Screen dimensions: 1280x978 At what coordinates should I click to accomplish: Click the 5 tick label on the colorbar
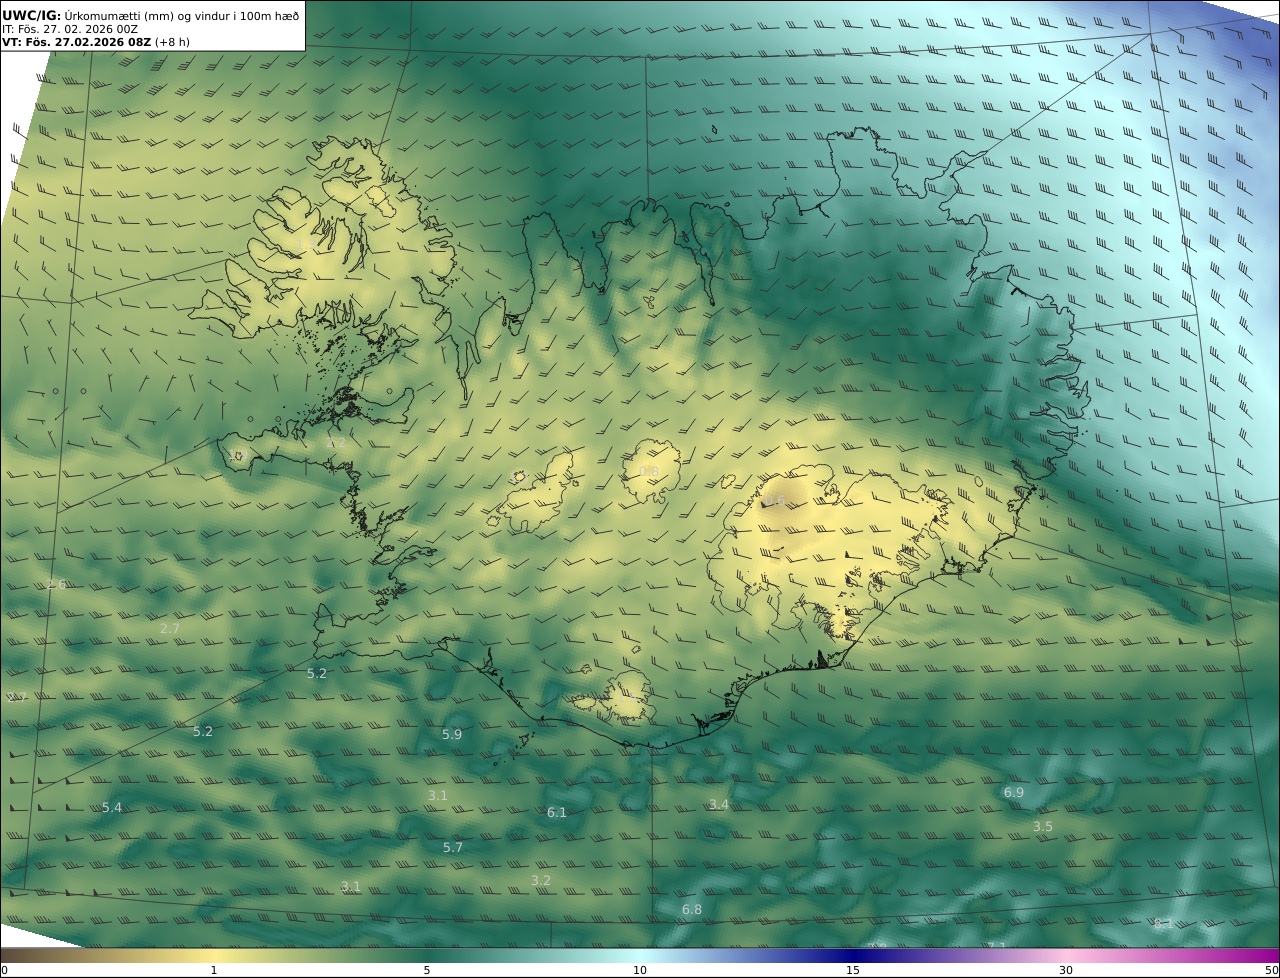[x=427, y=970]
